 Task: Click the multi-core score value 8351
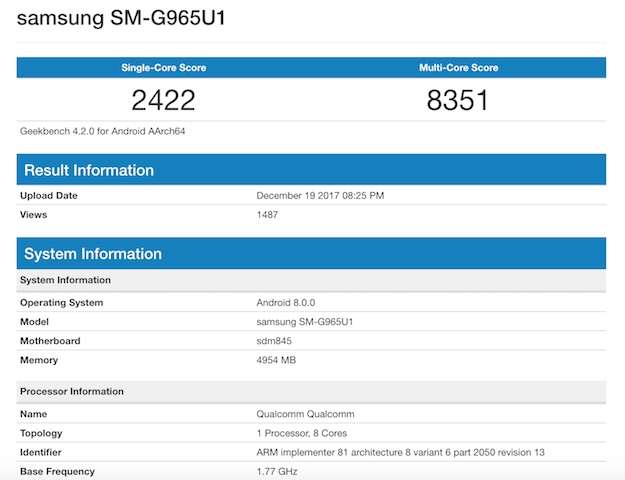pos(458,100)
